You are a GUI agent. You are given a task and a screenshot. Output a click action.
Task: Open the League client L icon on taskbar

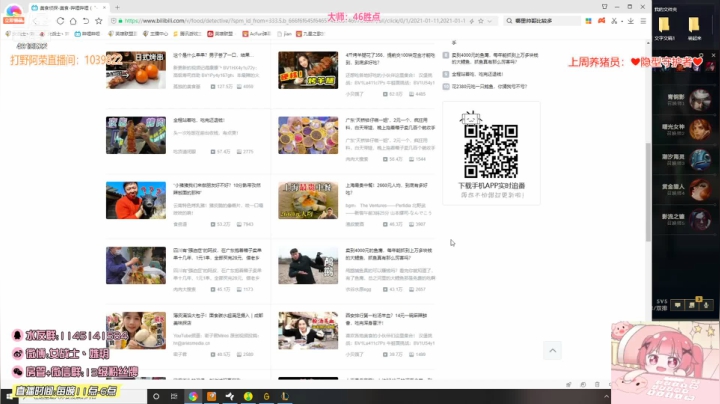coord(285,396)
